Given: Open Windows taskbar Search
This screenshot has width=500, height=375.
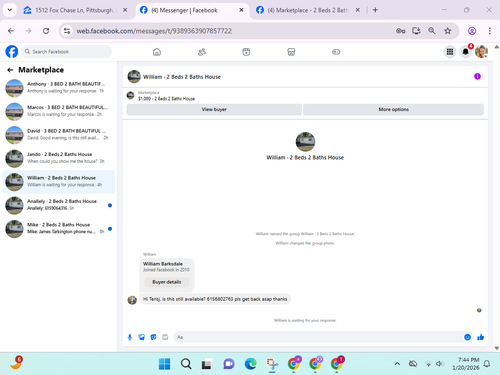Looking at the screenshot, I should (x=186, y=364).
